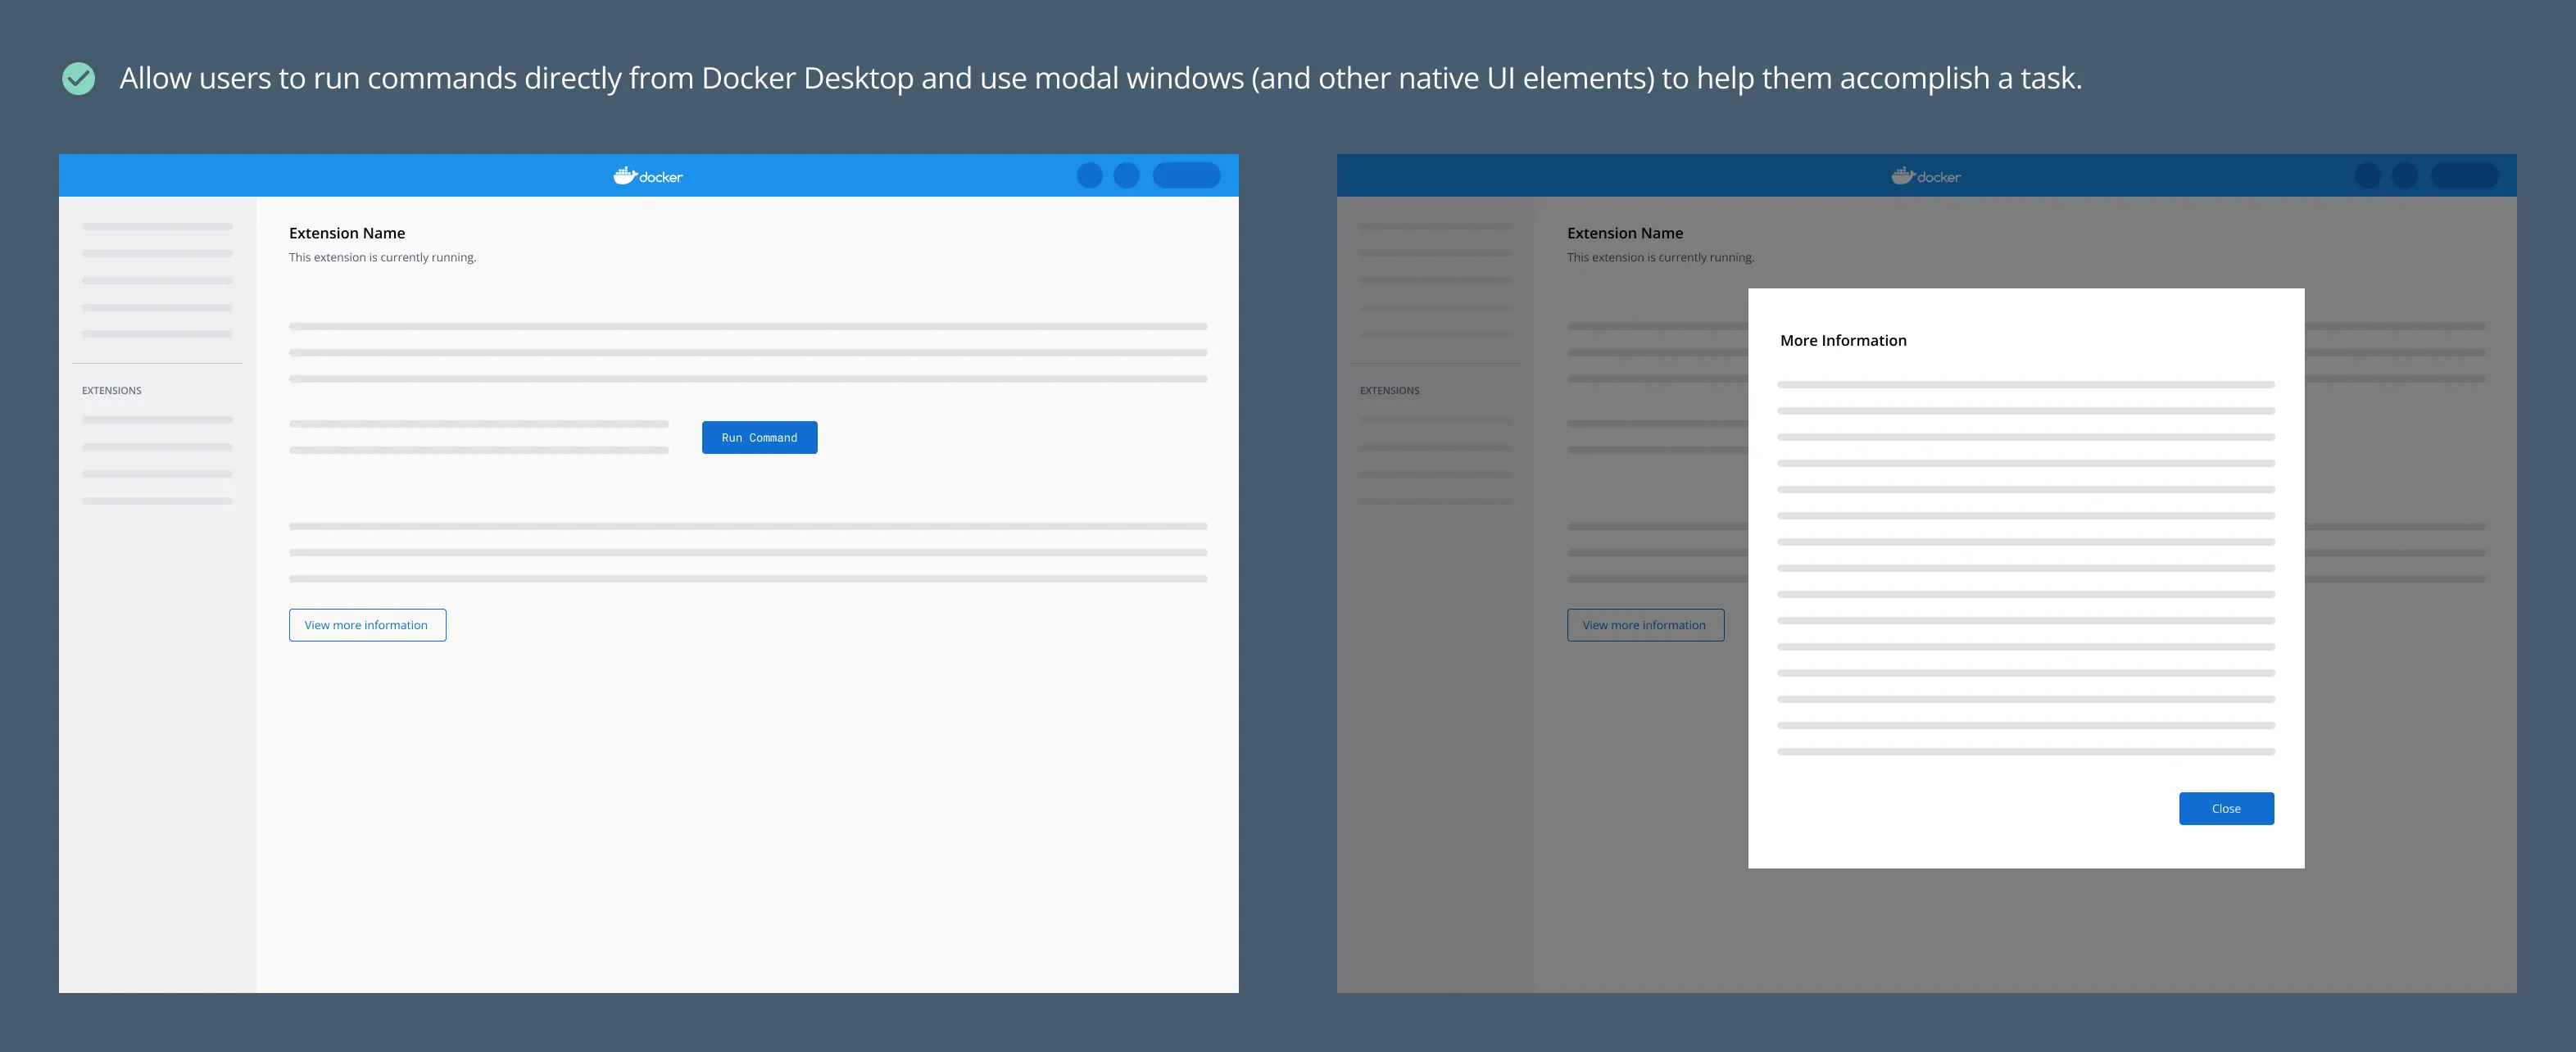Select last item under EXTENSIONS in left sidebar
Screen dimensions: 2576x1052
(157, 501)
